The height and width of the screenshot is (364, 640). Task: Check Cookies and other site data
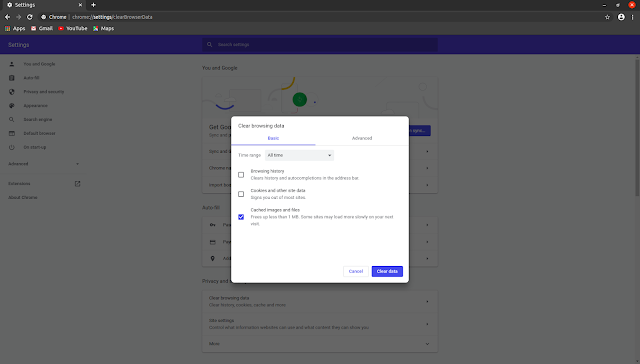[241, 194]
